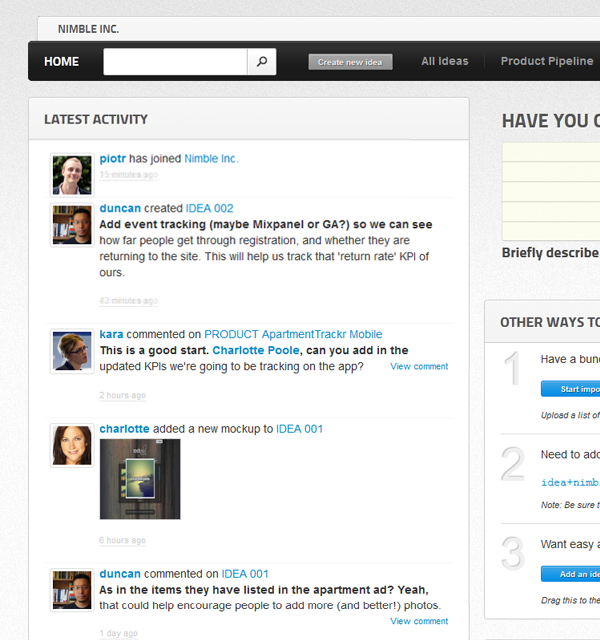Click View comment under kara's comment

pos(419,367)
